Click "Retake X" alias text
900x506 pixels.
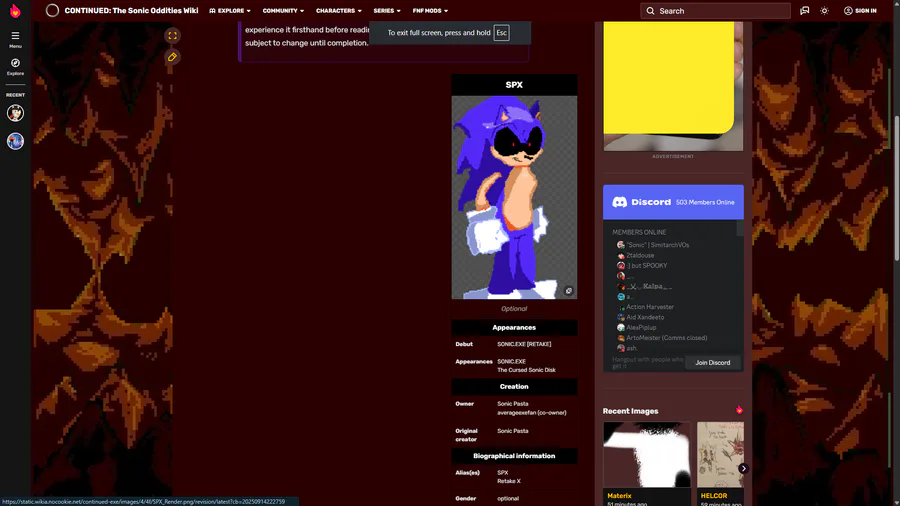[509, 481]
